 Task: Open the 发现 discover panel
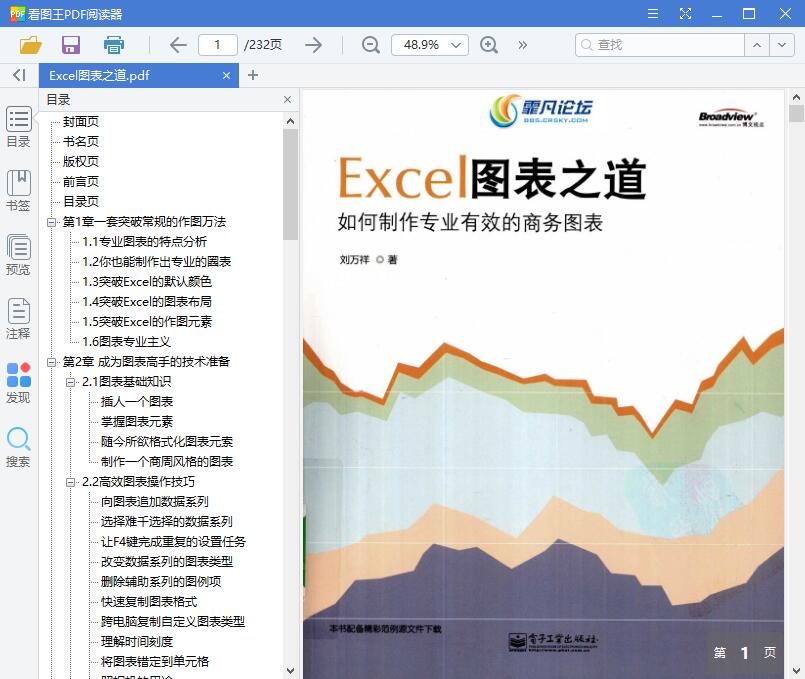point(18,383)
